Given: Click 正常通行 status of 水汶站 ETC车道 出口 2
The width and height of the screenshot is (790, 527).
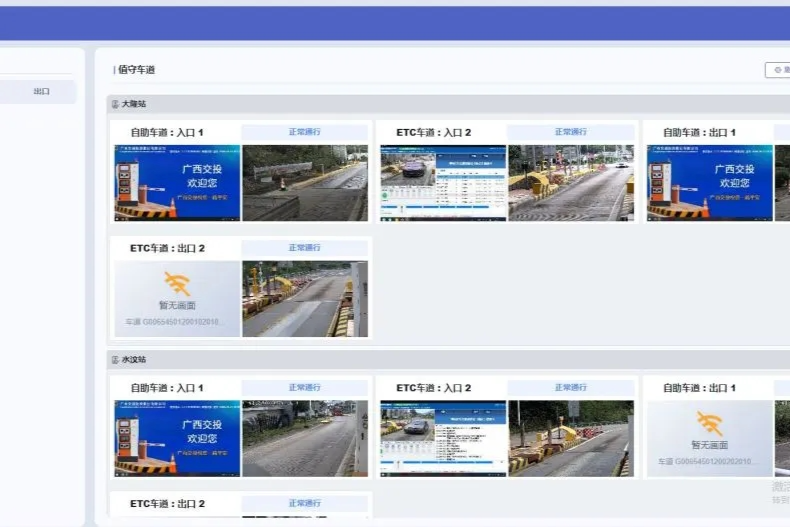Looking at the screenshot, I should [x=305, y=503].
